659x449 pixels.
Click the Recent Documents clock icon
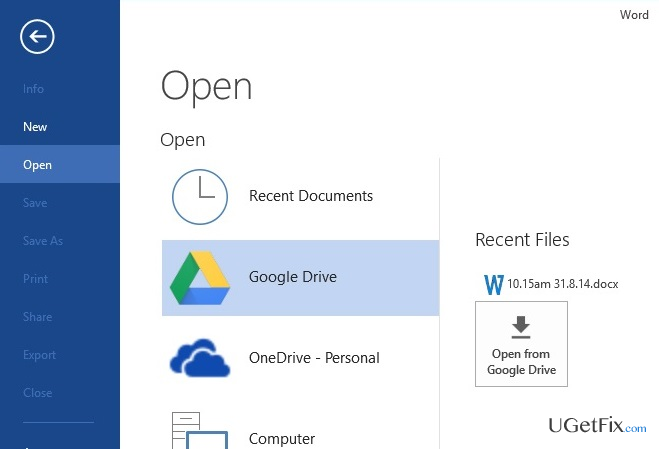coord(200,196)
